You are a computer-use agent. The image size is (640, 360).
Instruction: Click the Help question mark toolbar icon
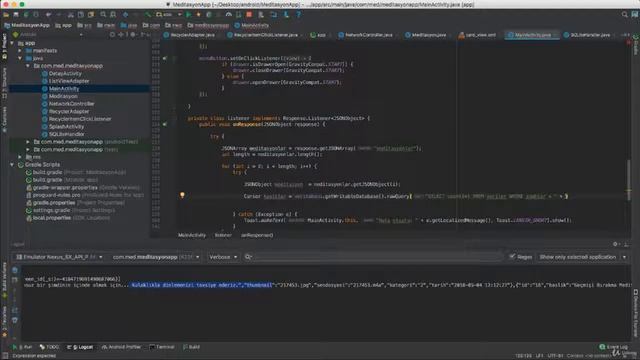point(298,15)
